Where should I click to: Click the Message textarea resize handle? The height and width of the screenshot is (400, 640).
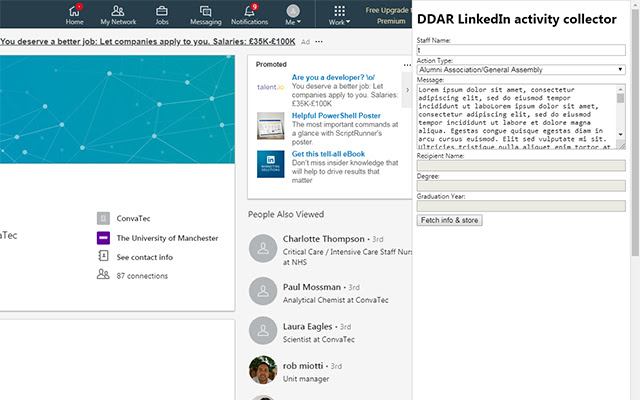(x=621, y=145)
